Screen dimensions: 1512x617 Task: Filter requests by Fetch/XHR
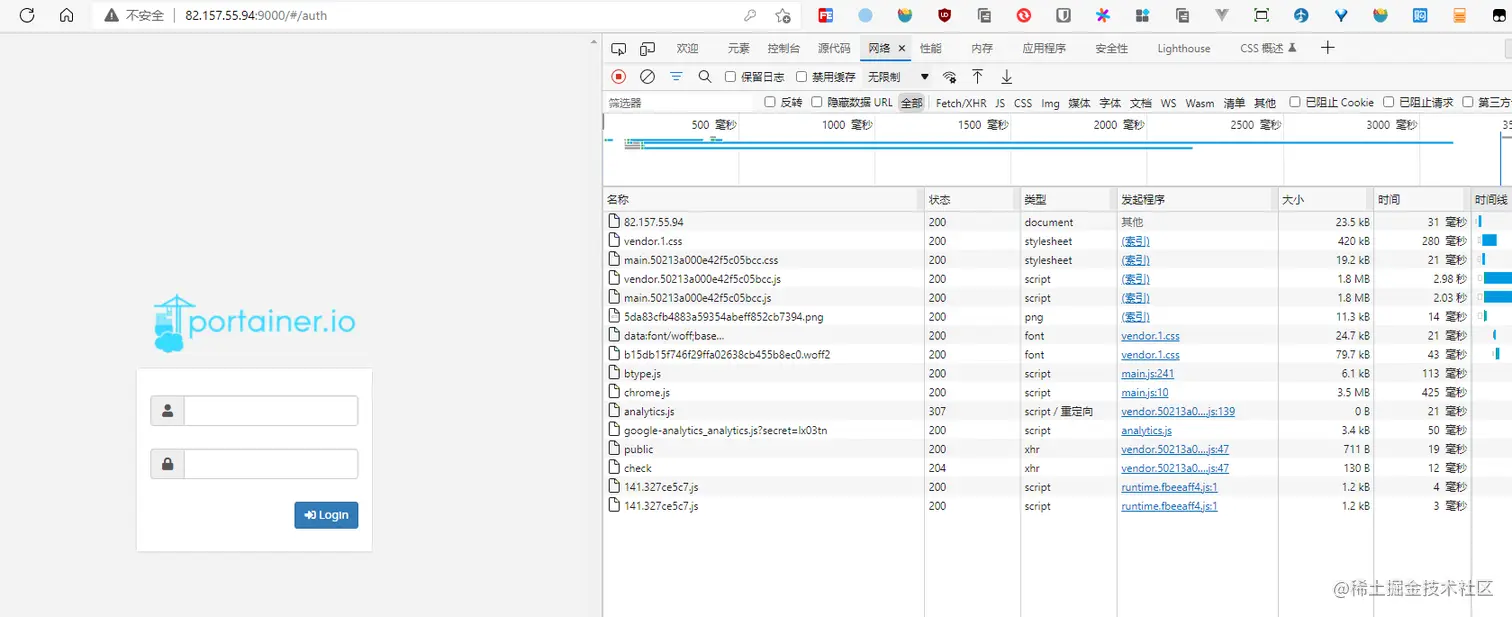(x=961, y=103)
